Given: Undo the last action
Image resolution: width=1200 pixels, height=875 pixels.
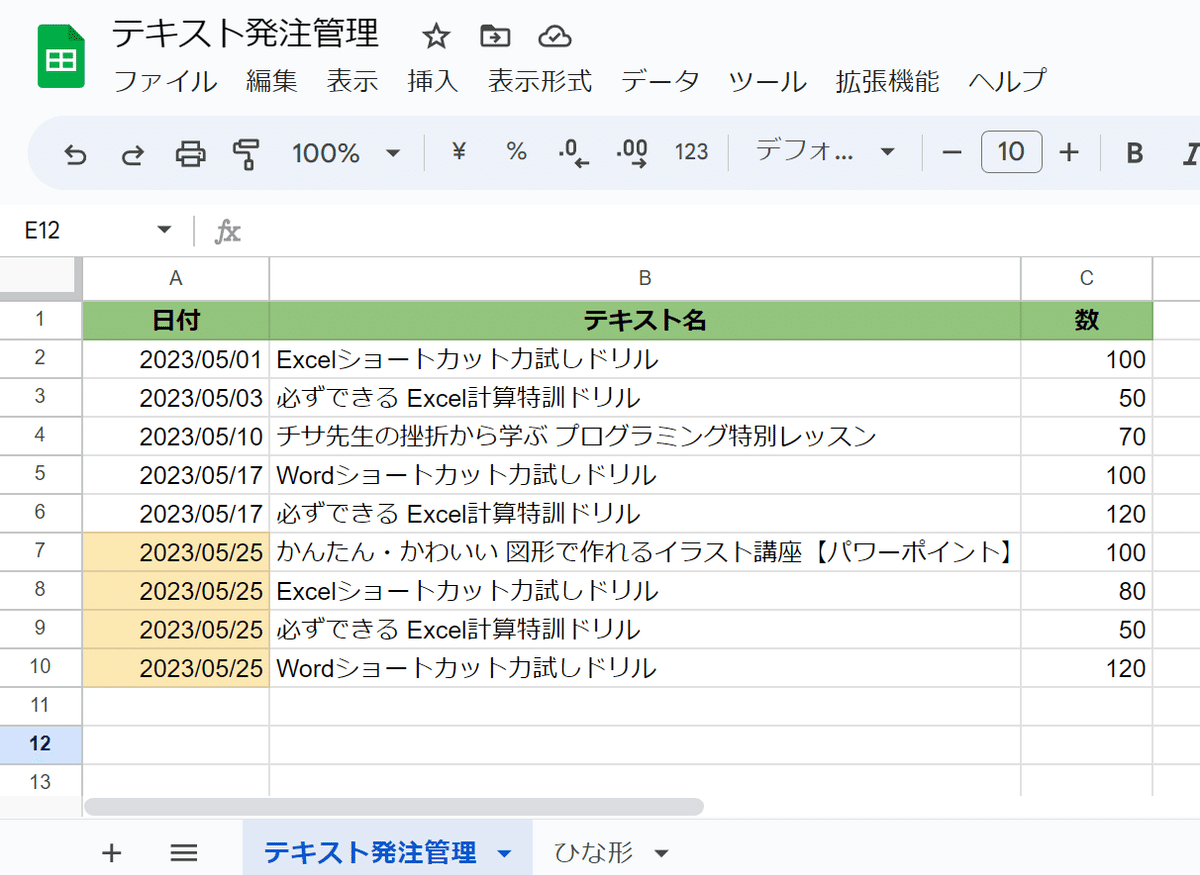Looking at the screenshot, I should click(x=75, y=153).
